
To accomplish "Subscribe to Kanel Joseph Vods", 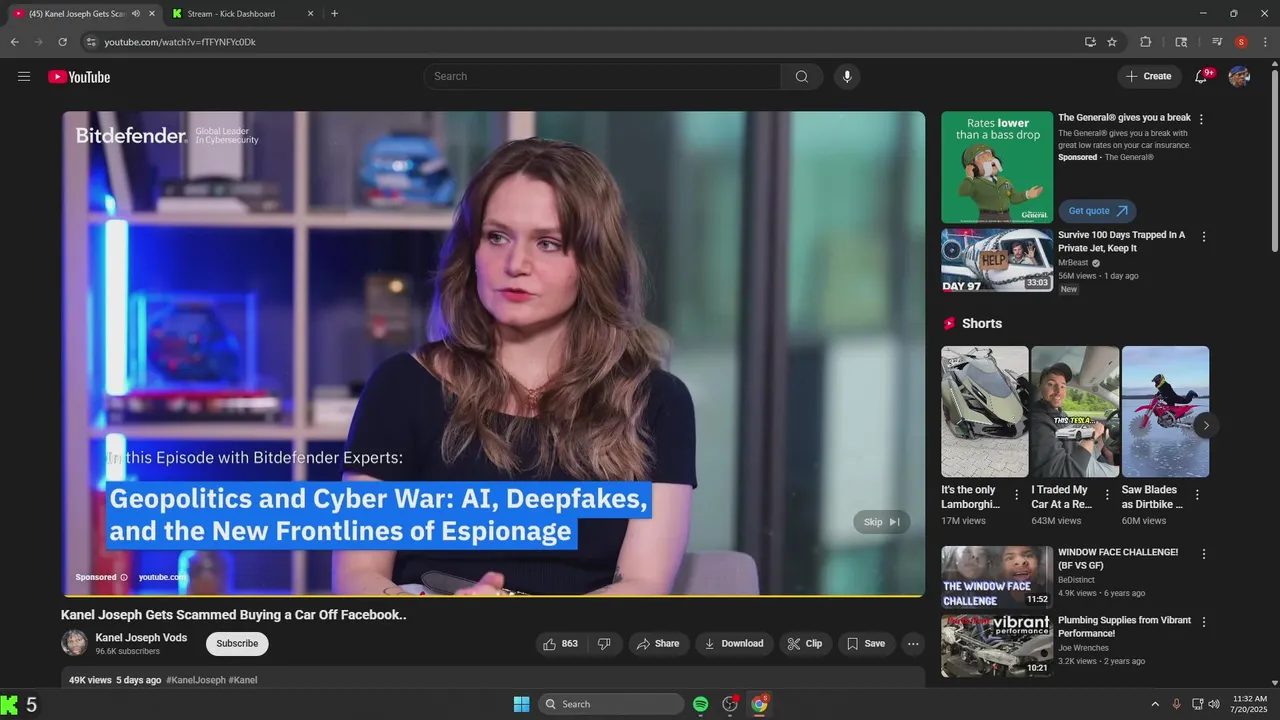I will [237, 644].
